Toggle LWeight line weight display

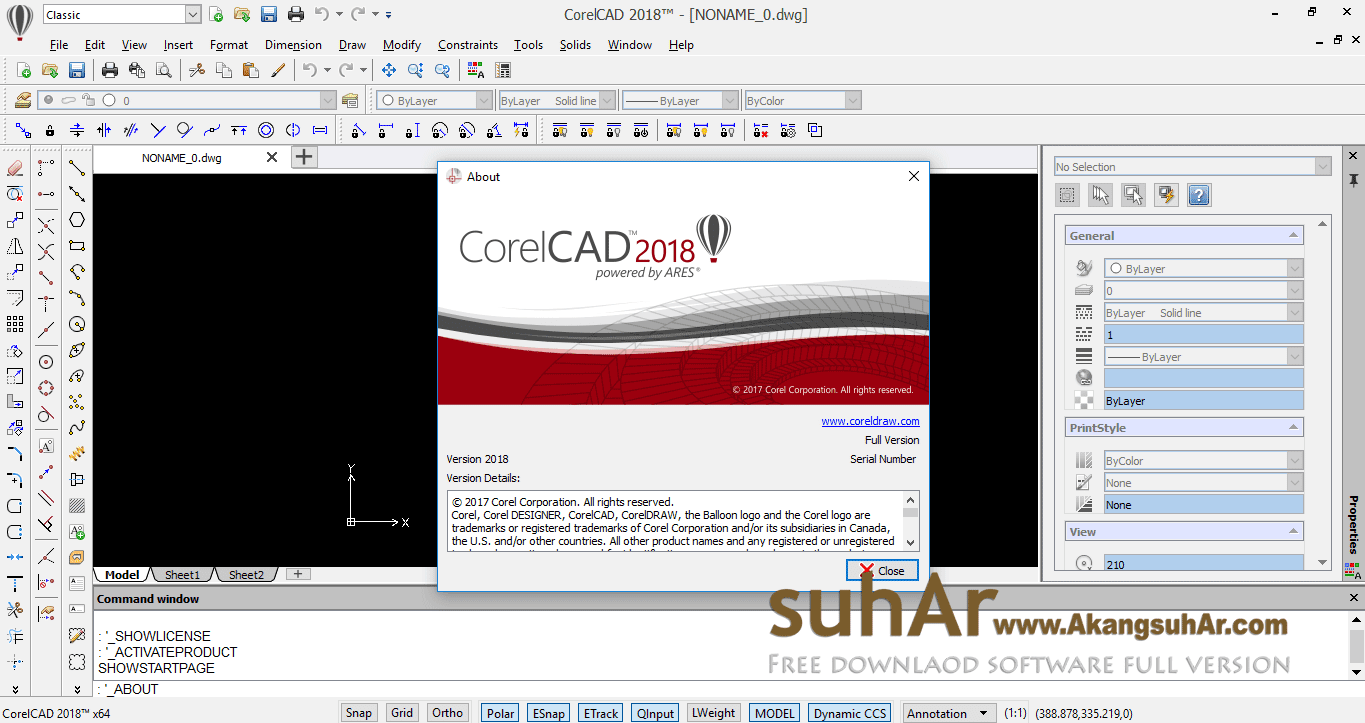click(713, 713)
